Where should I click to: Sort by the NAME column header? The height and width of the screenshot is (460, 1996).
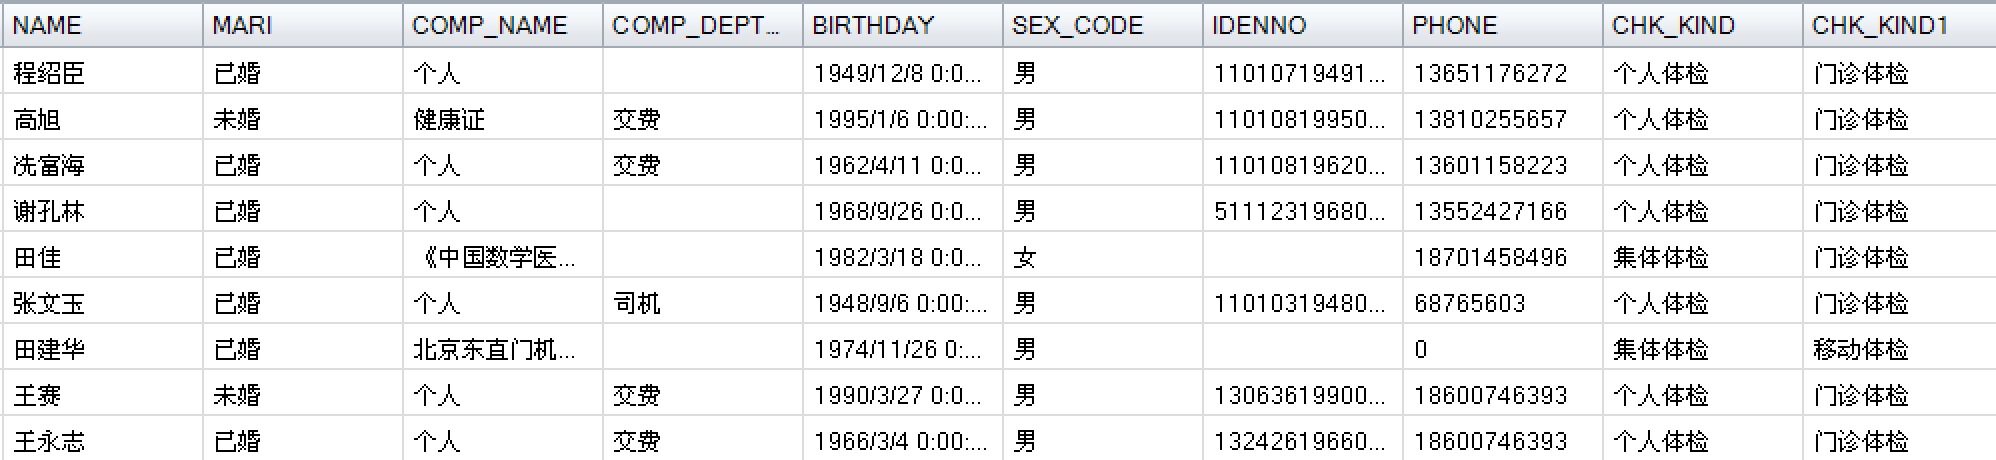pos(102,25)
